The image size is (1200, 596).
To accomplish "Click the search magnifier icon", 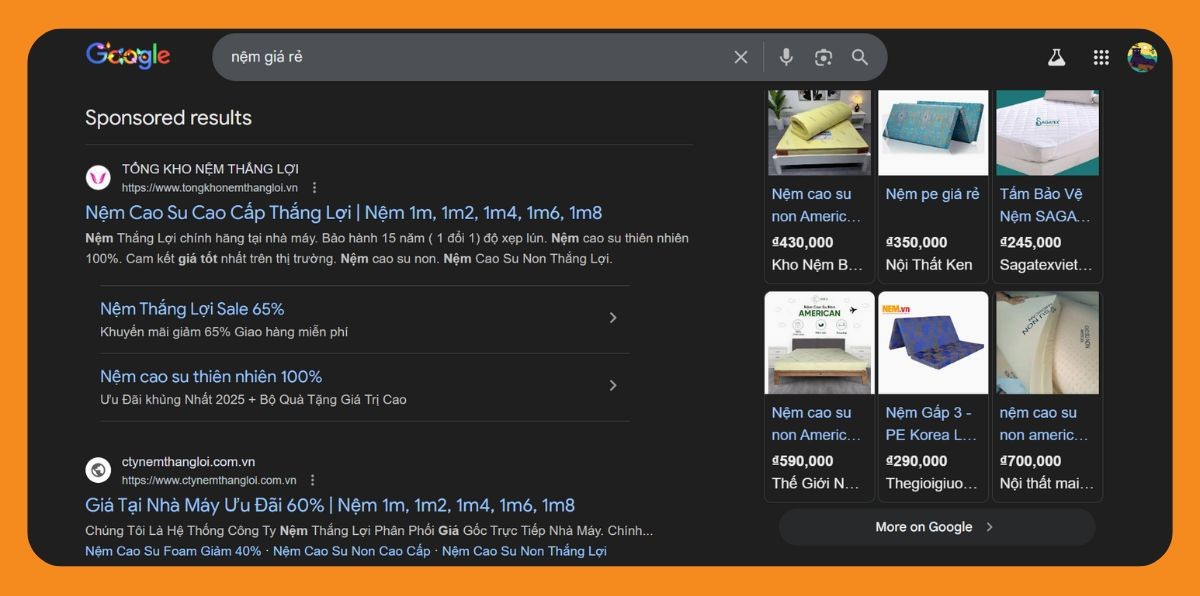I will [x=860, y=57].
